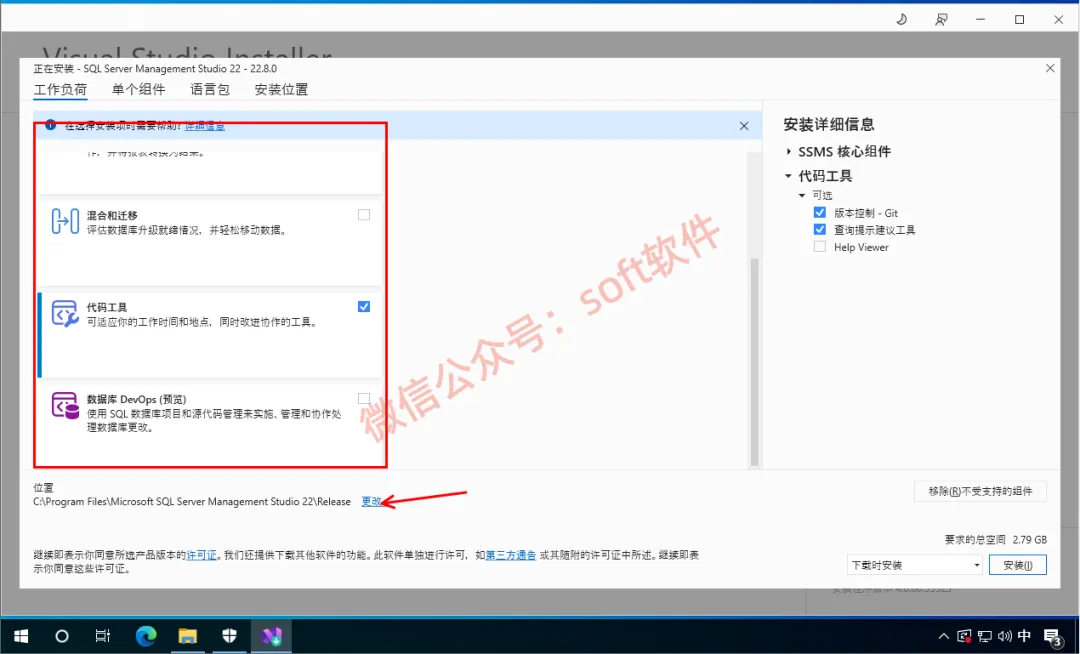Open the 第三方通告 link
1080x654 pixels.
pyautogui.click(x=511, y=555)
